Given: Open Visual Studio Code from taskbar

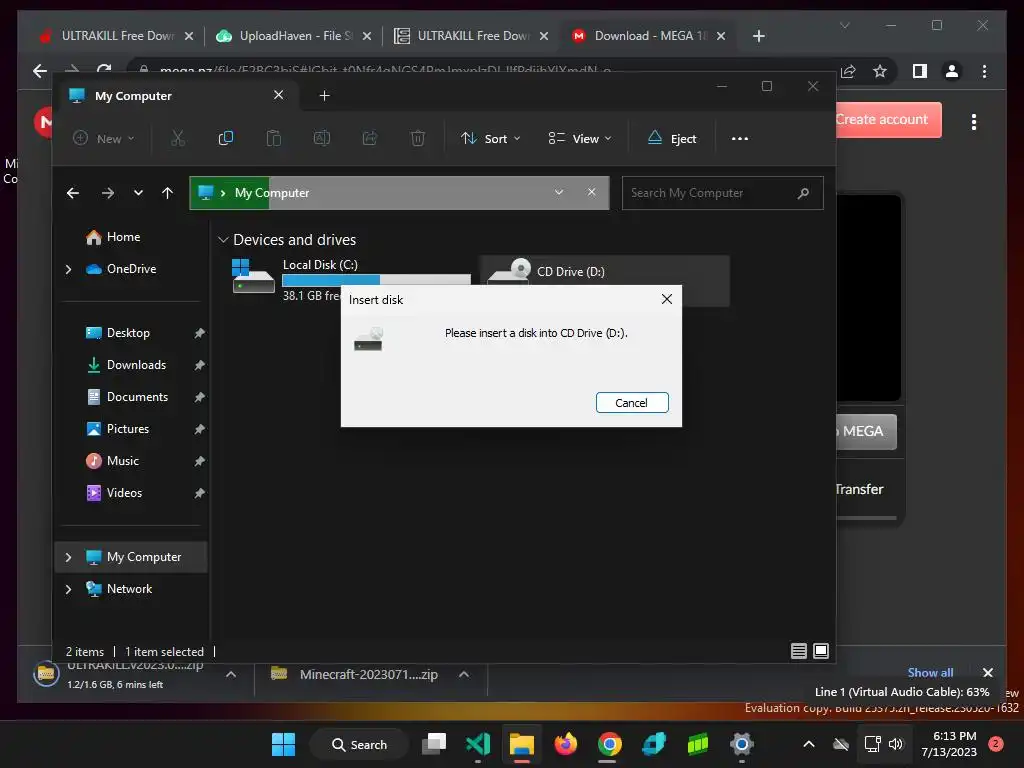Looking at the screenshot, I should 478,744.
